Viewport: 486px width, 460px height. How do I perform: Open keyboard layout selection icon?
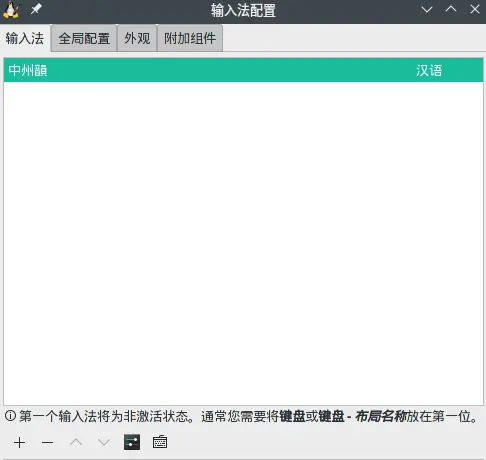(160, 442)
